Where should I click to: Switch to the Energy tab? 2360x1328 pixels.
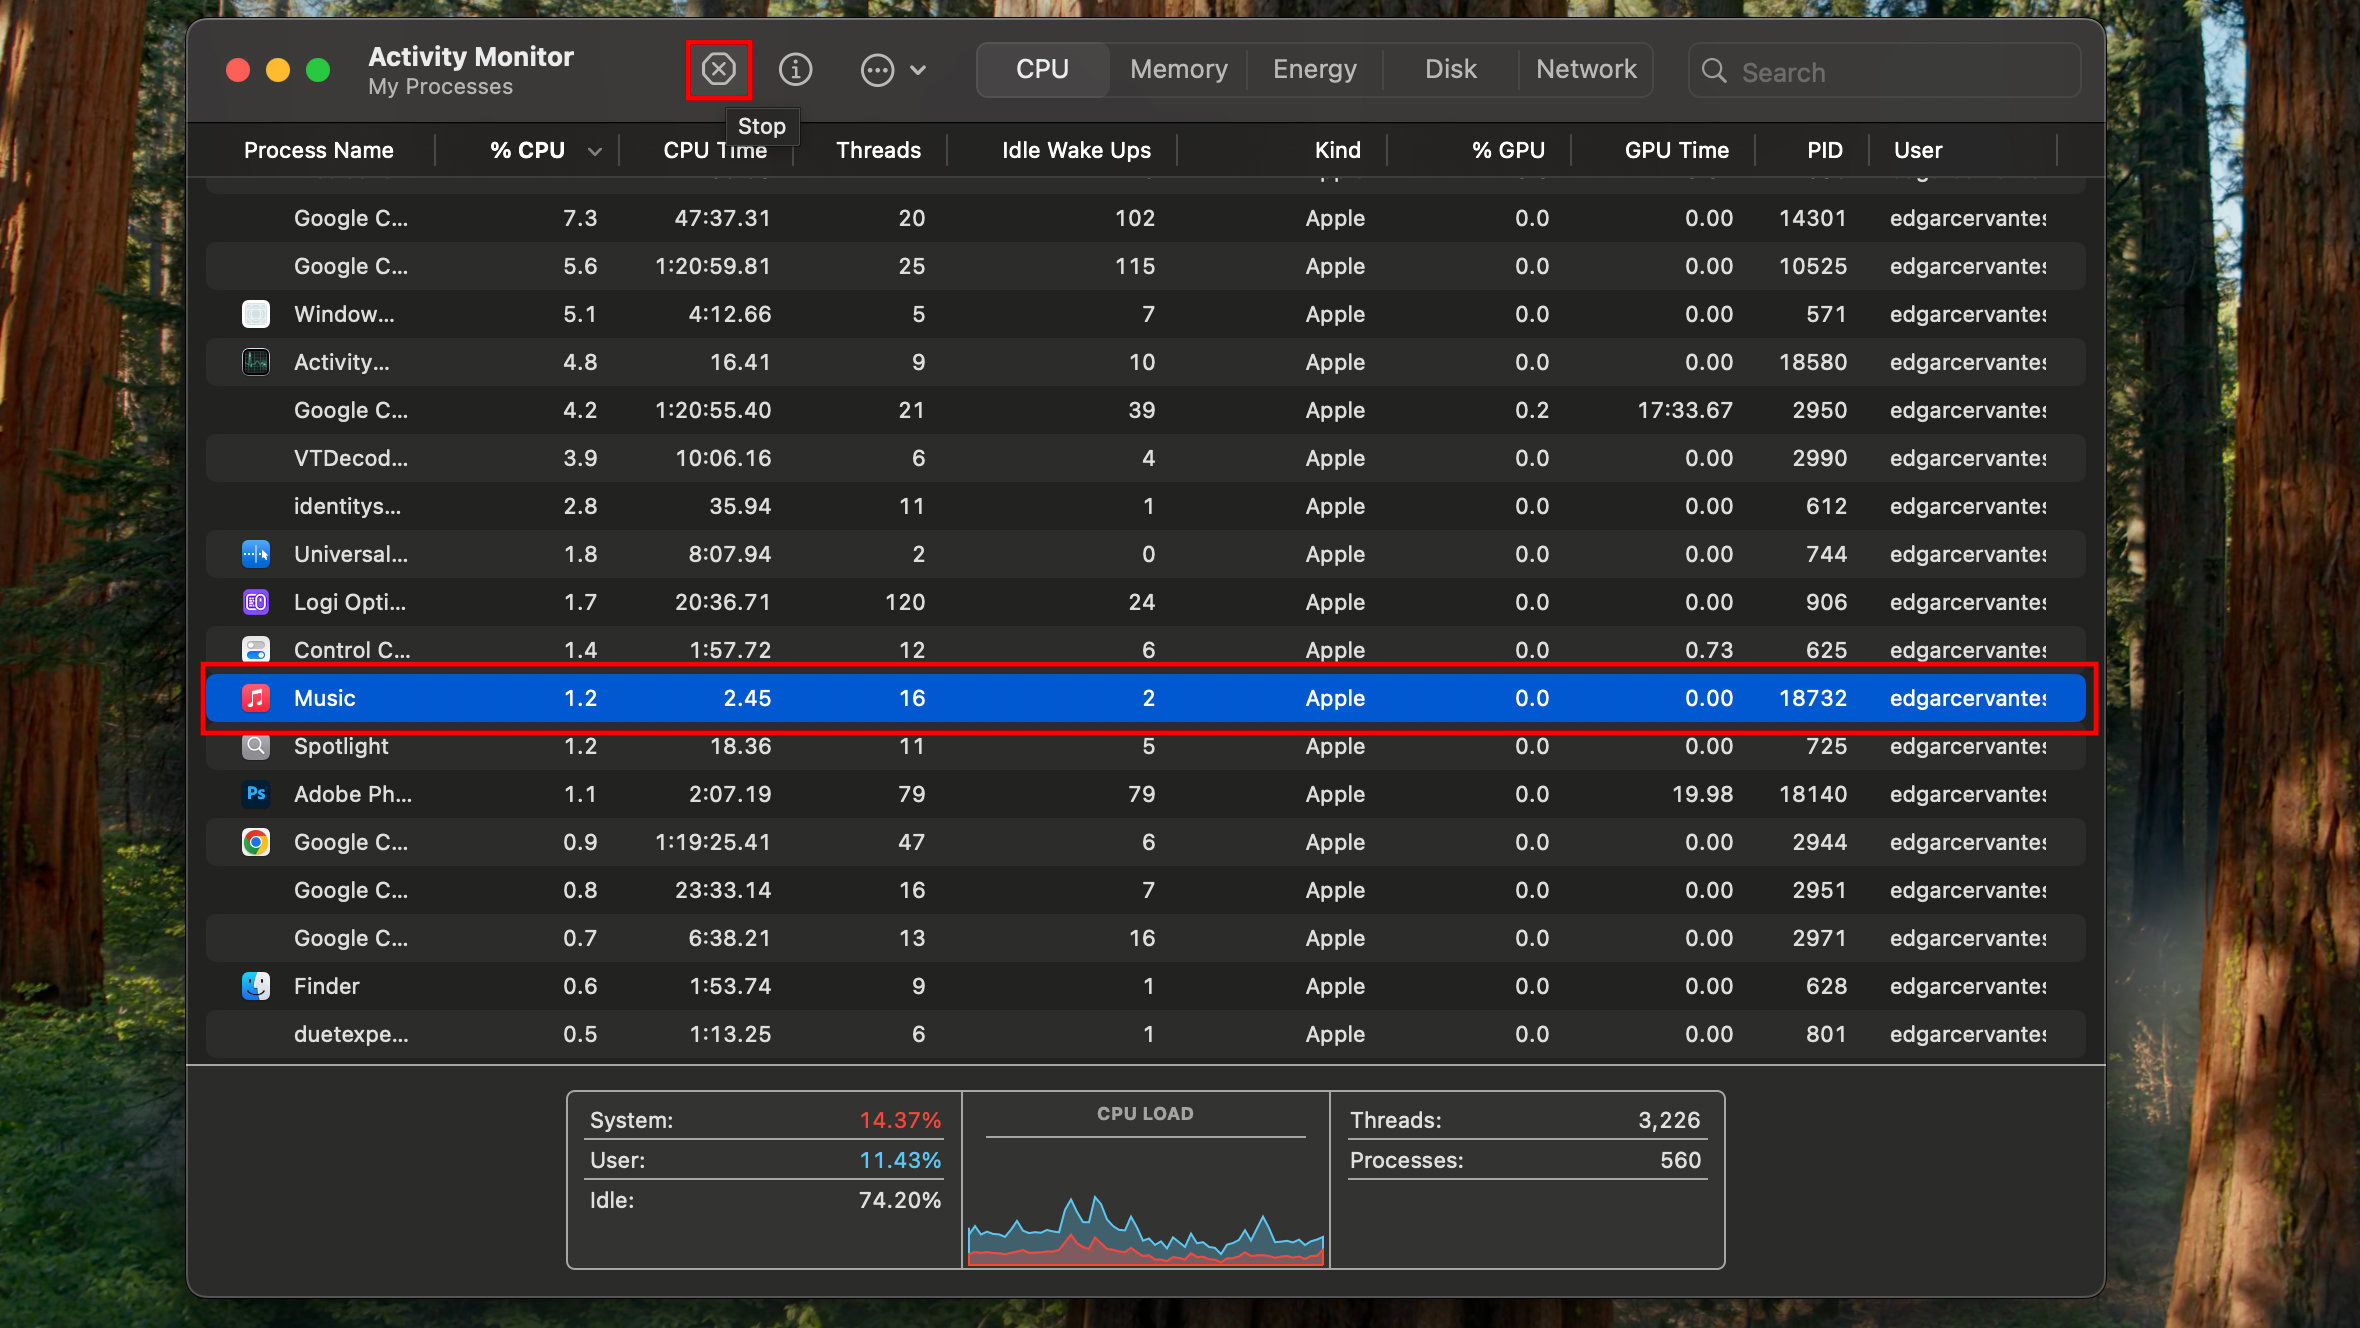[1313, 70]
